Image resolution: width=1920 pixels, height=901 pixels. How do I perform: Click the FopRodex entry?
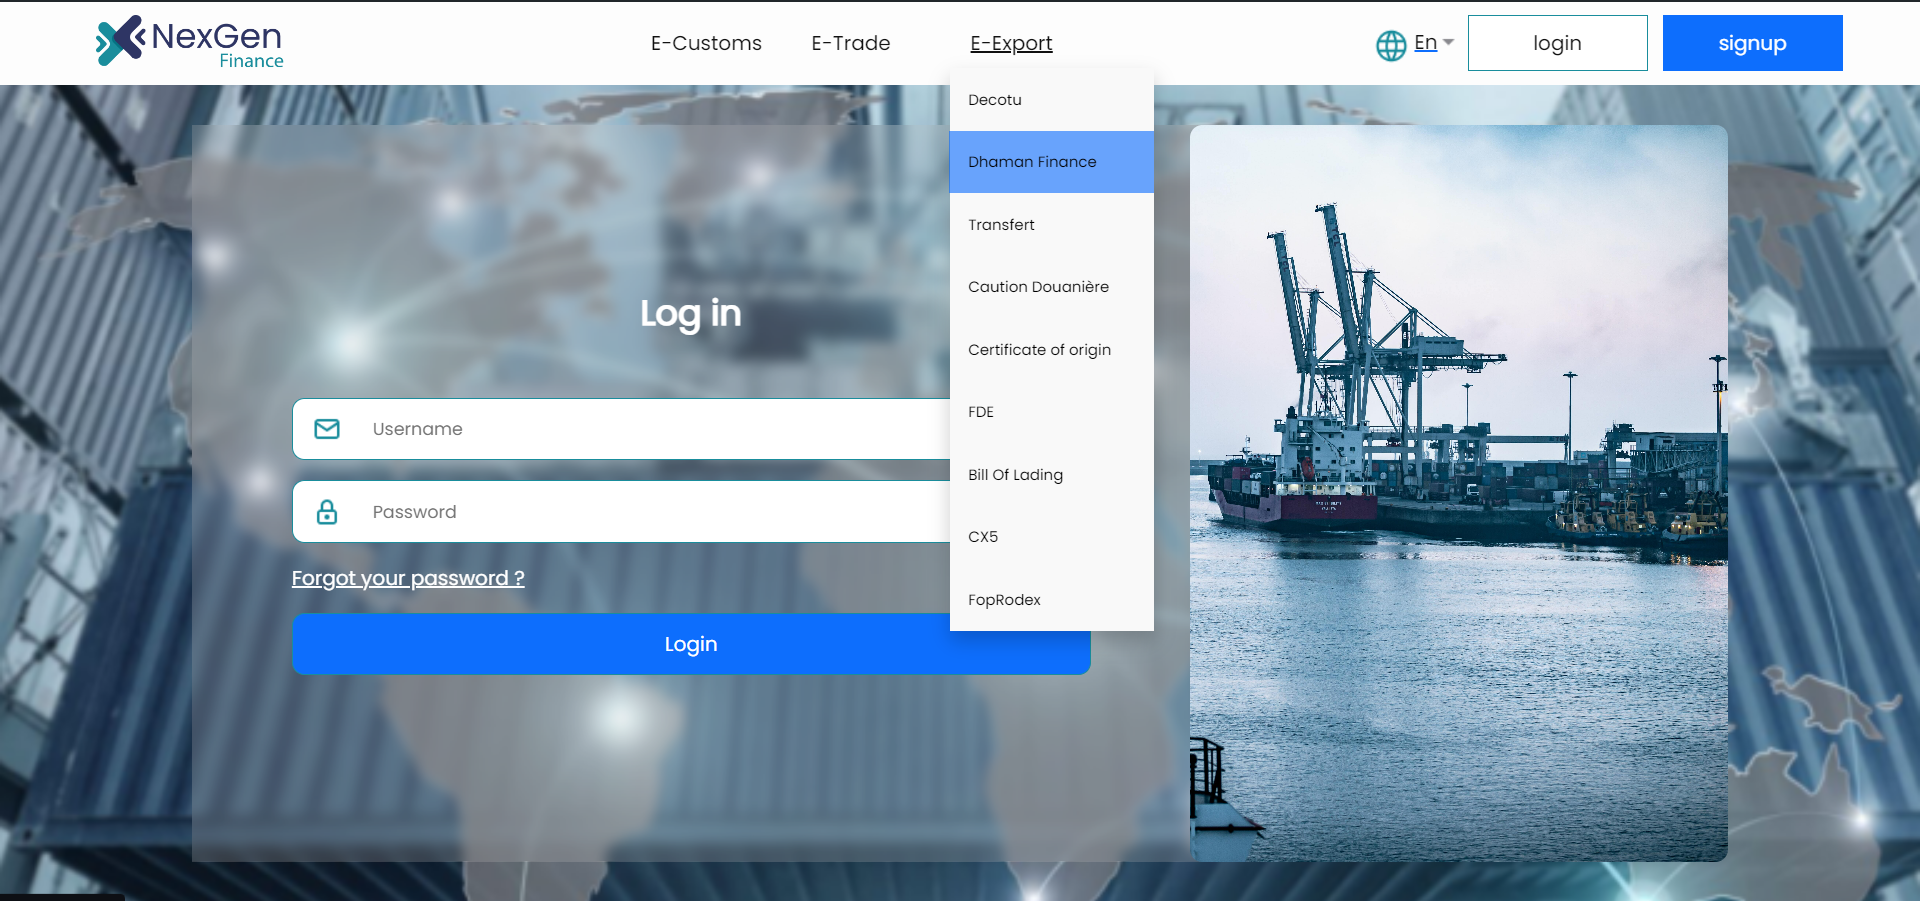pyautogui.click(x=1004, y=600)
